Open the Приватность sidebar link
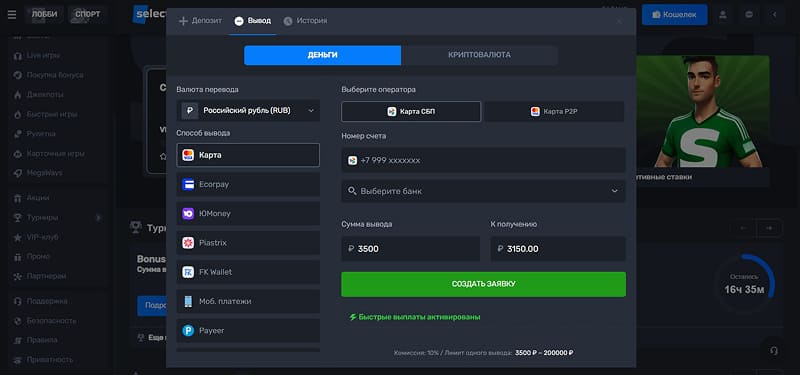Viewport: 800px width, 375px height. point(49,360)
